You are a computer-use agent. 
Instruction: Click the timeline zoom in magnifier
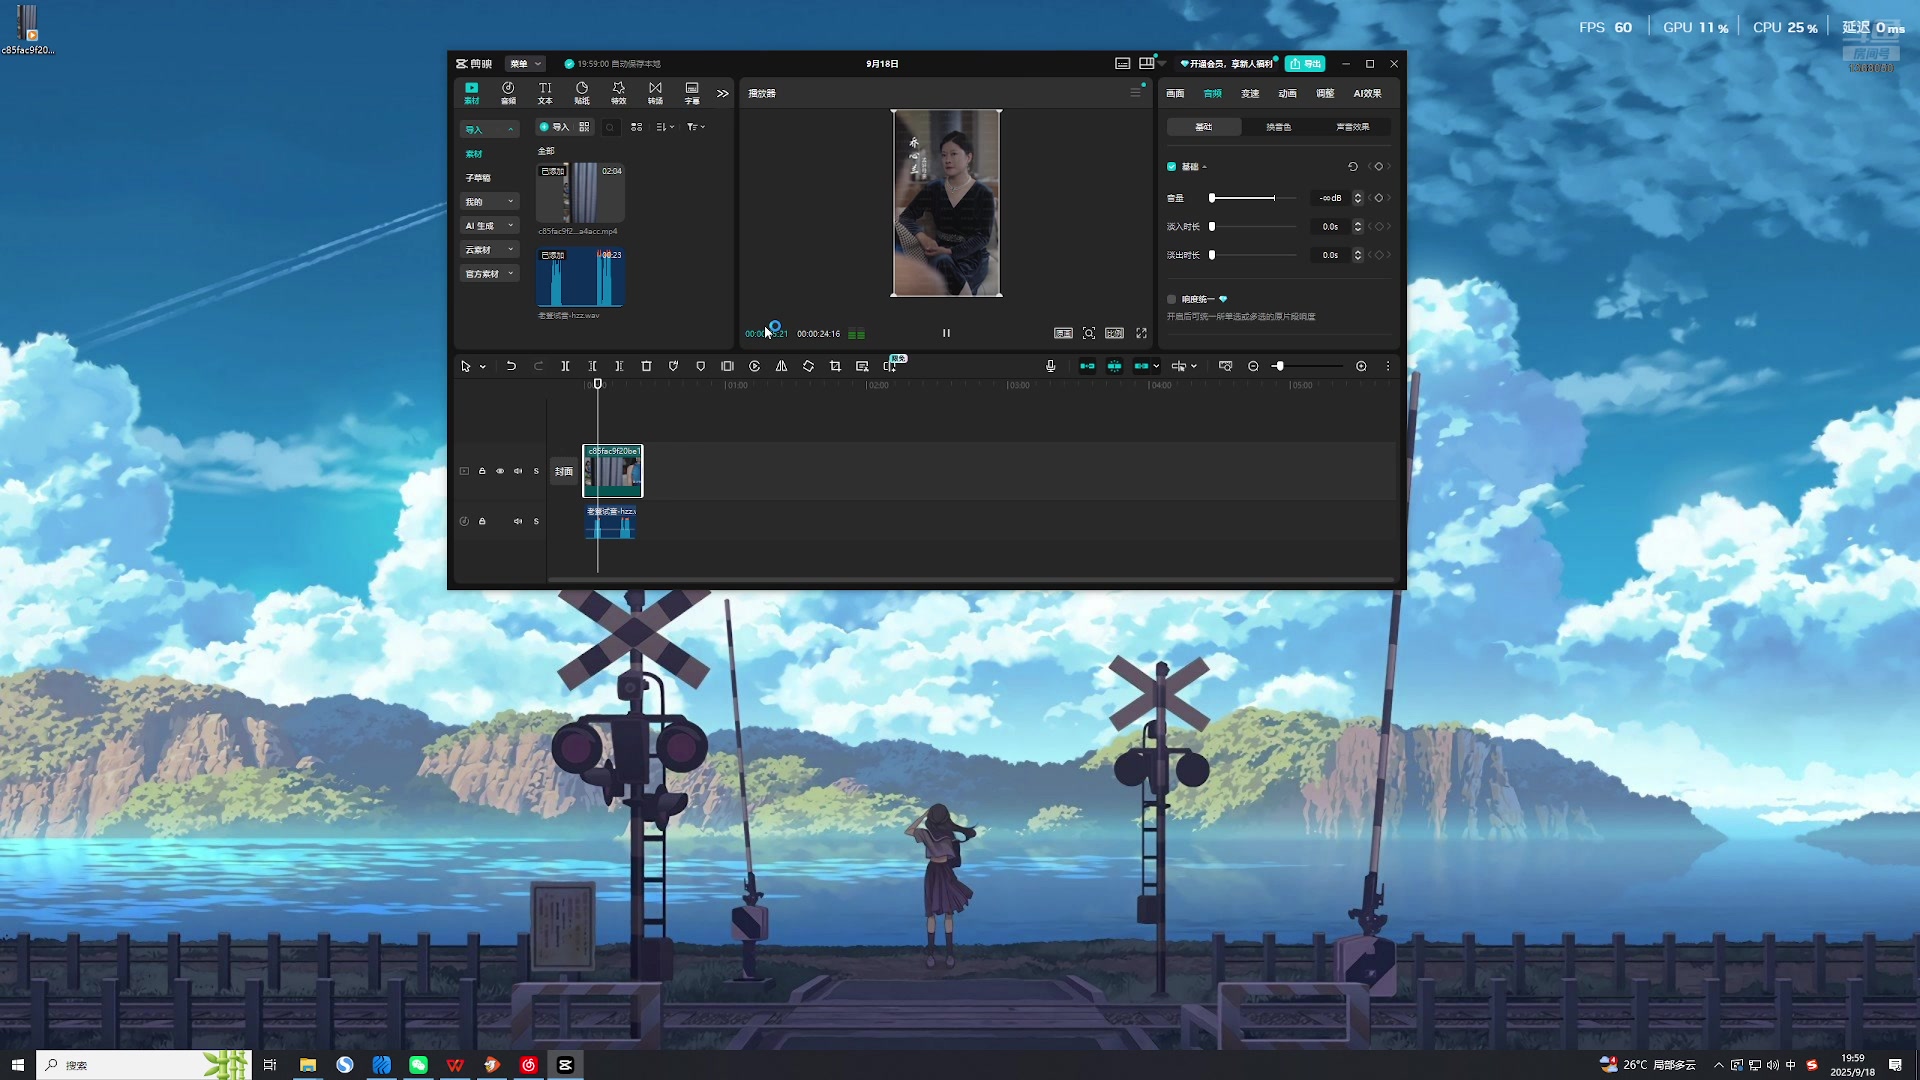1361,366
